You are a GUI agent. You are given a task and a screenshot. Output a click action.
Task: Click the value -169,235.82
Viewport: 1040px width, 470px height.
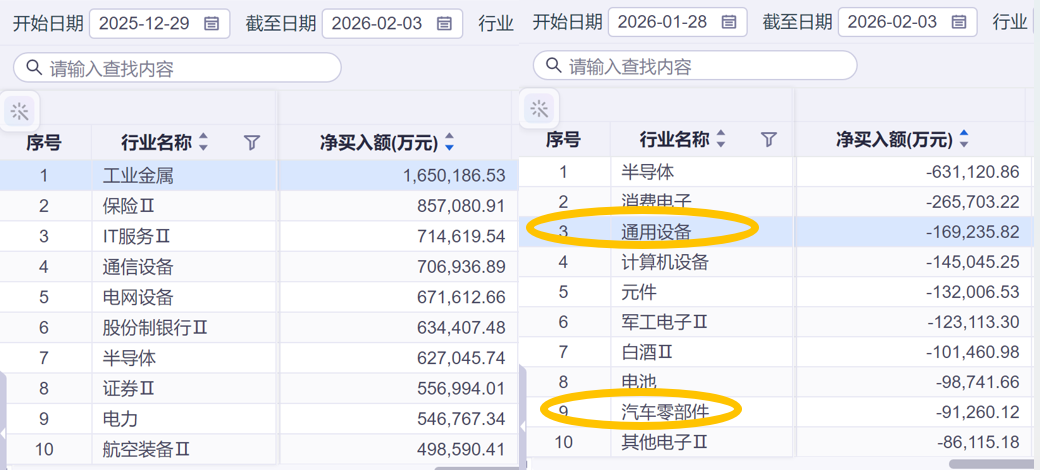click(973, 232)
